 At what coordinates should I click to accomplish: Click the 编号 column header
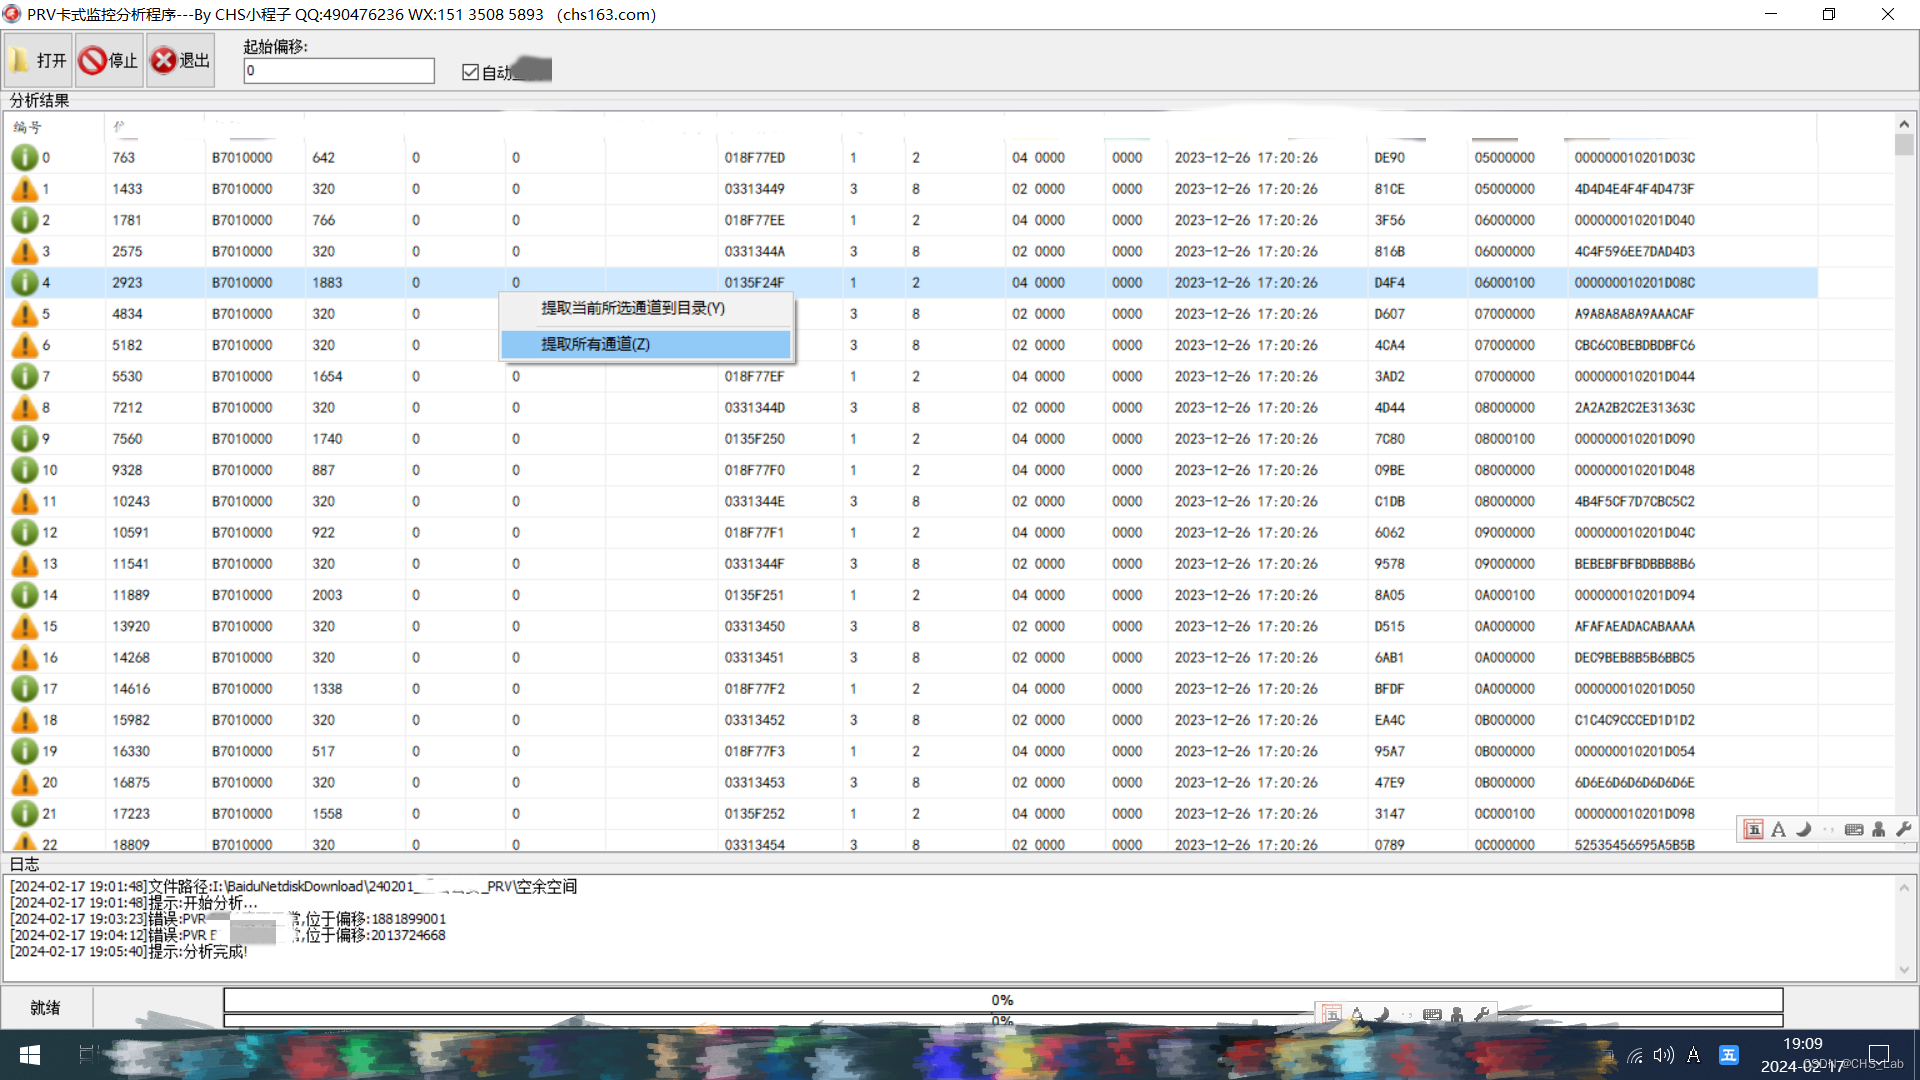click(x=28, y=127)
